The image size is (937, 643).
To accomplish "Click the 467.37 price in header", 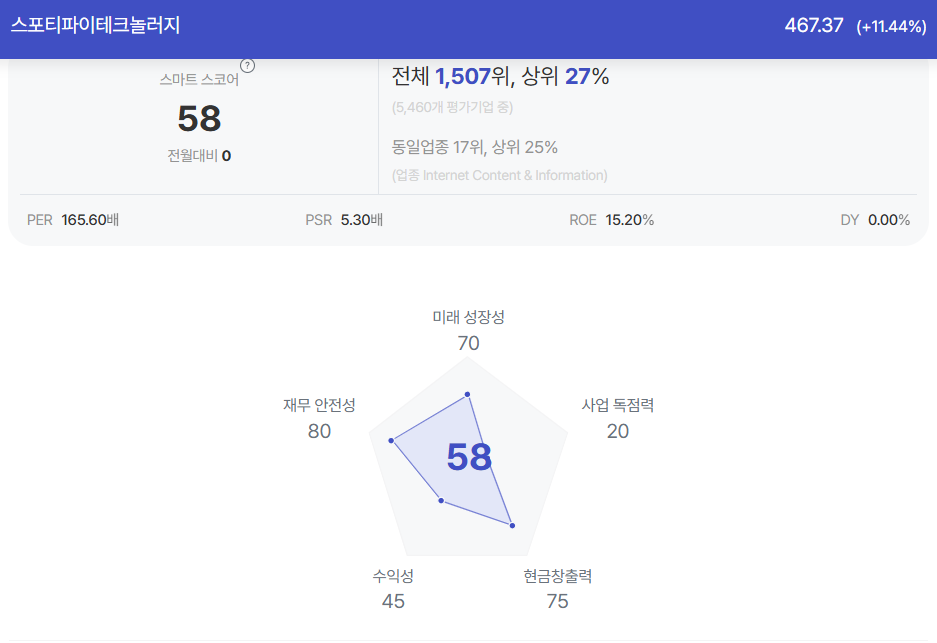I will [813, 26].
